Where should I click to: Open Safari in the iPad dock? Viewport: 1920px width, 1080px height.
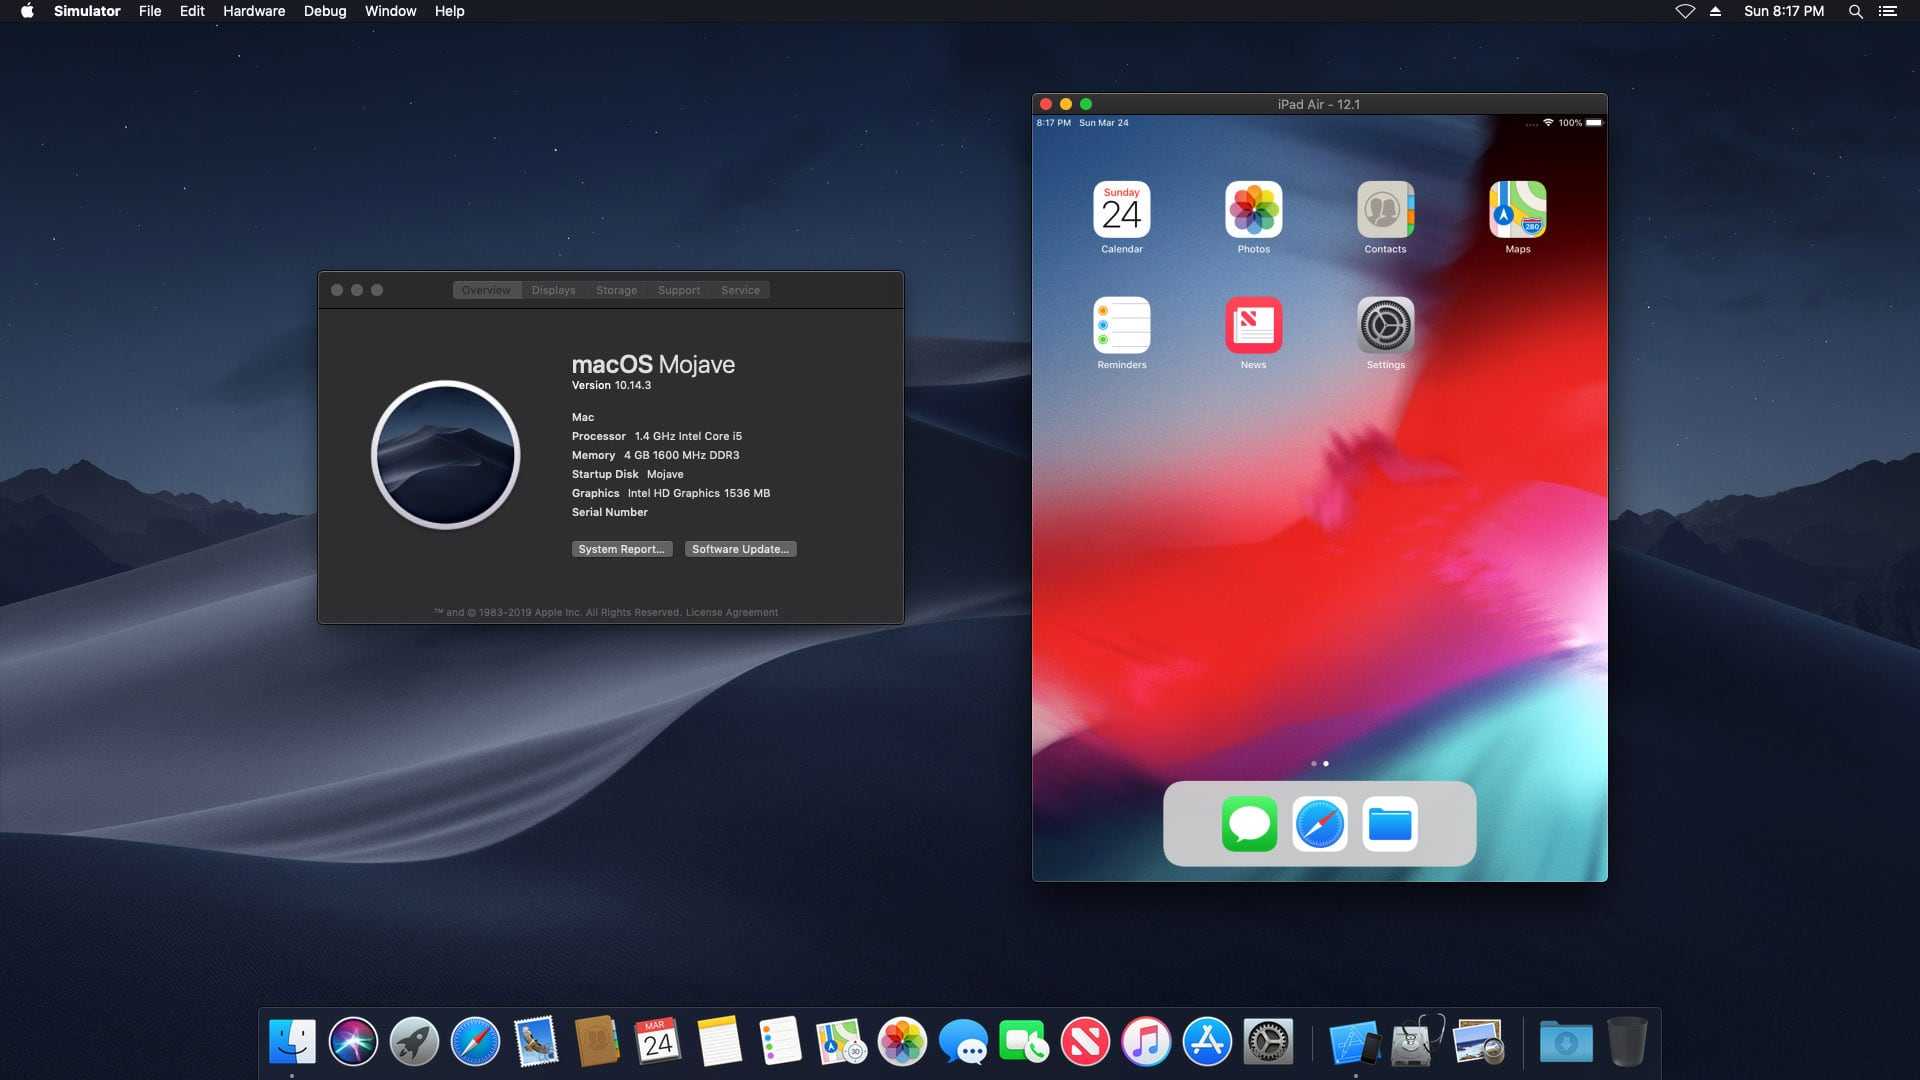(1319, 824)
